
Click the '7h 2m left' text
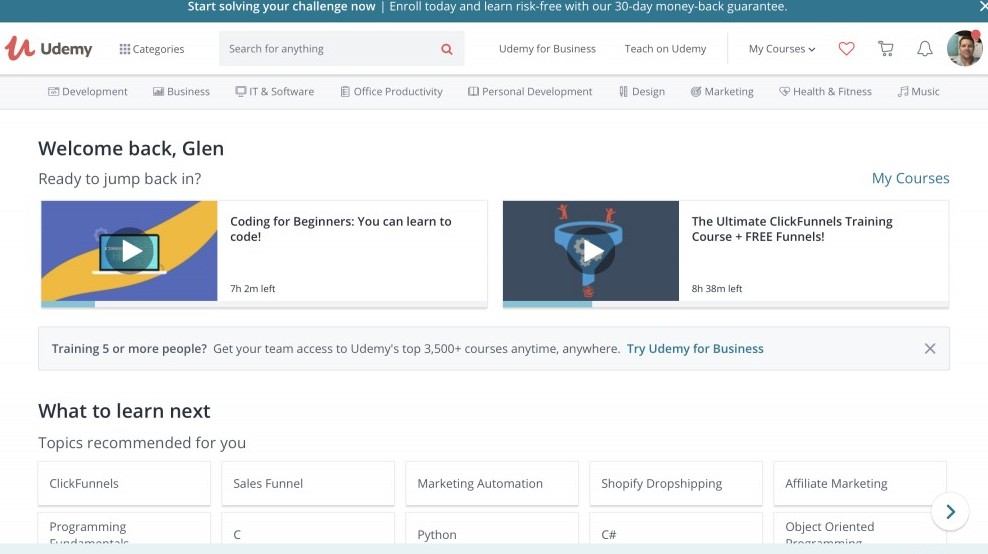[x=253, y=289]
